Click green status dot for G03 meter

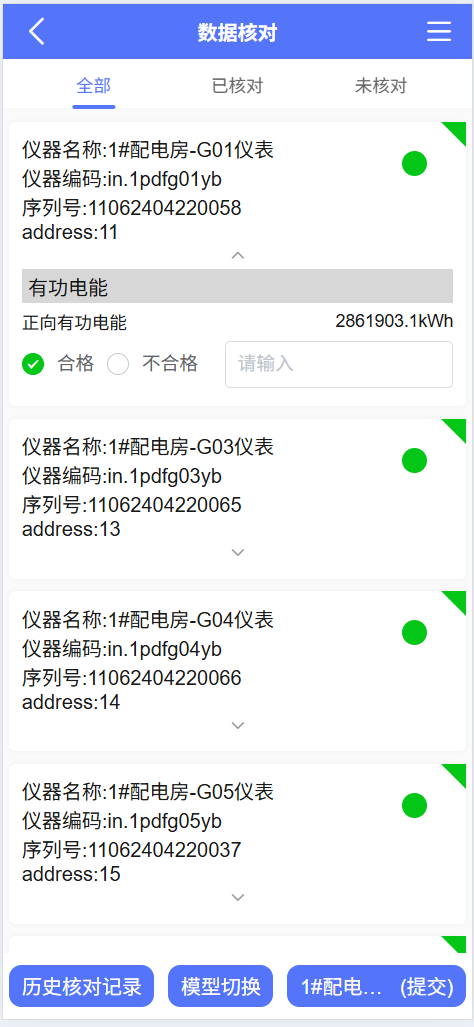414,460
